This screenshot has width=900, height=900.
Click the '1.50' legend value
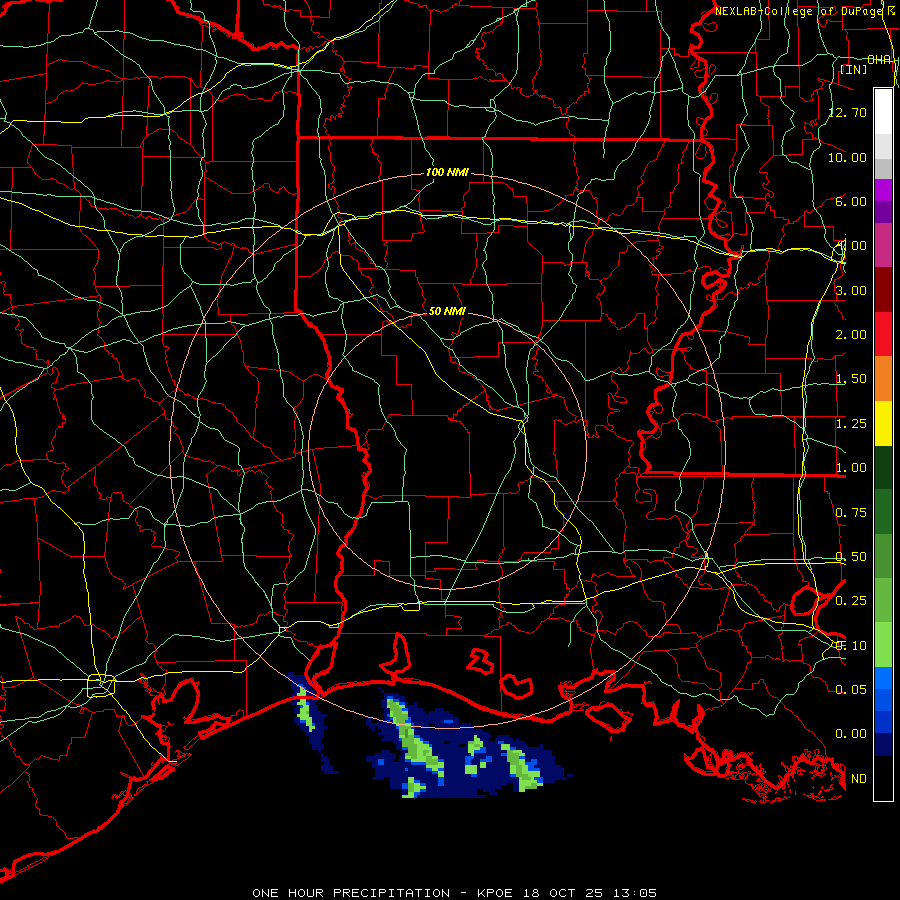[x=851, y=379]
